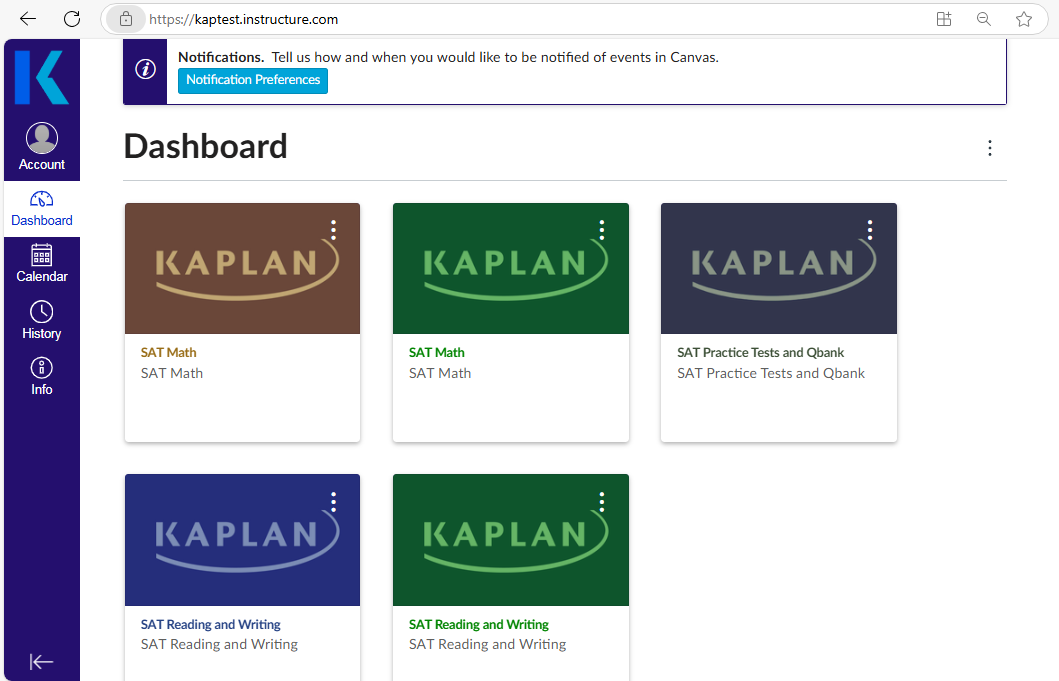Go to Dashboard in the sidebar

click(42, 209)
